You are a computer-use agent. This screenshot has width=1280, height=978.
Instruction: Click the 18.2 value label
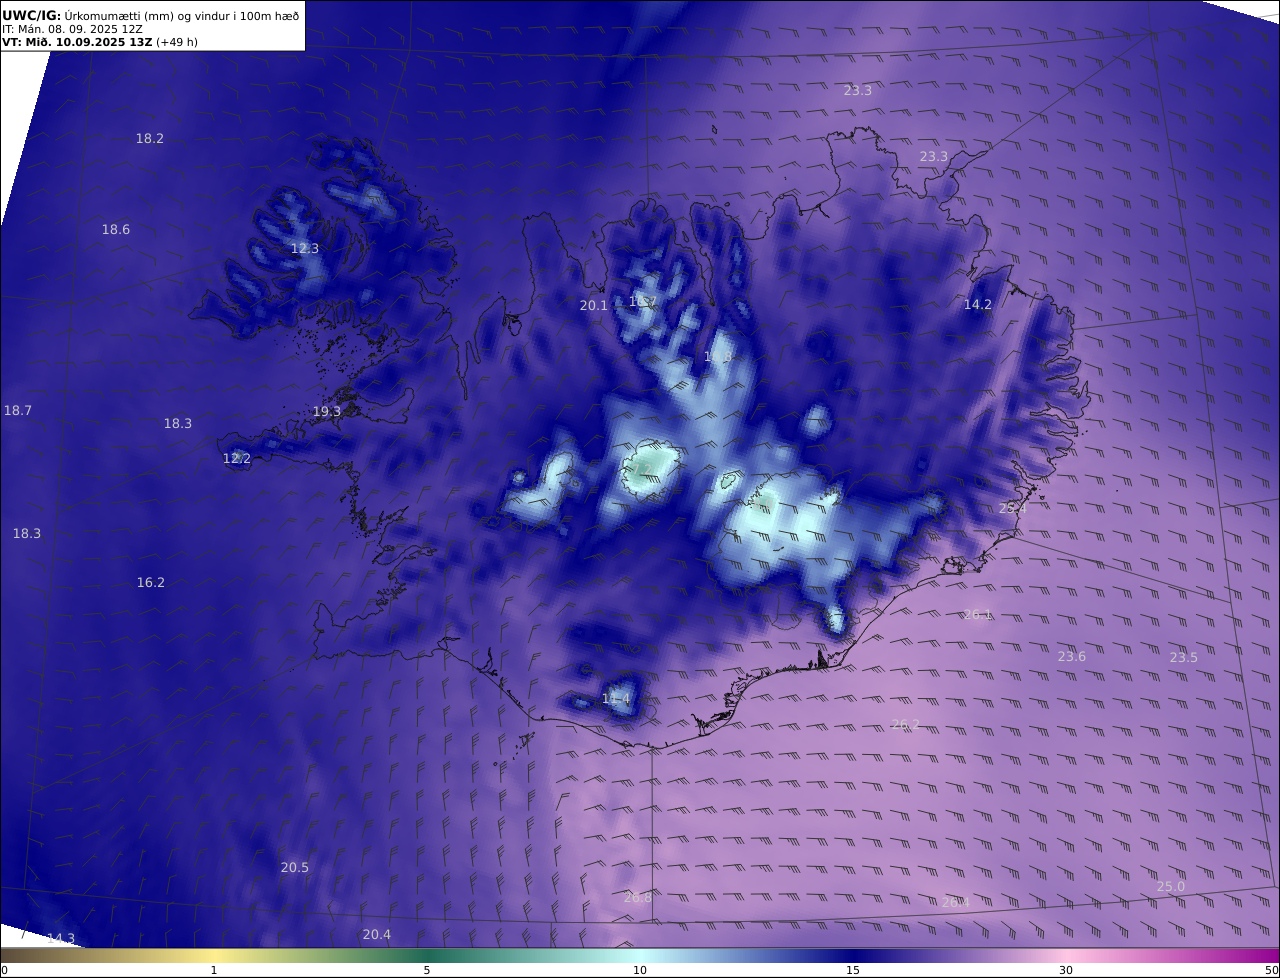click(x=150, y=139)
